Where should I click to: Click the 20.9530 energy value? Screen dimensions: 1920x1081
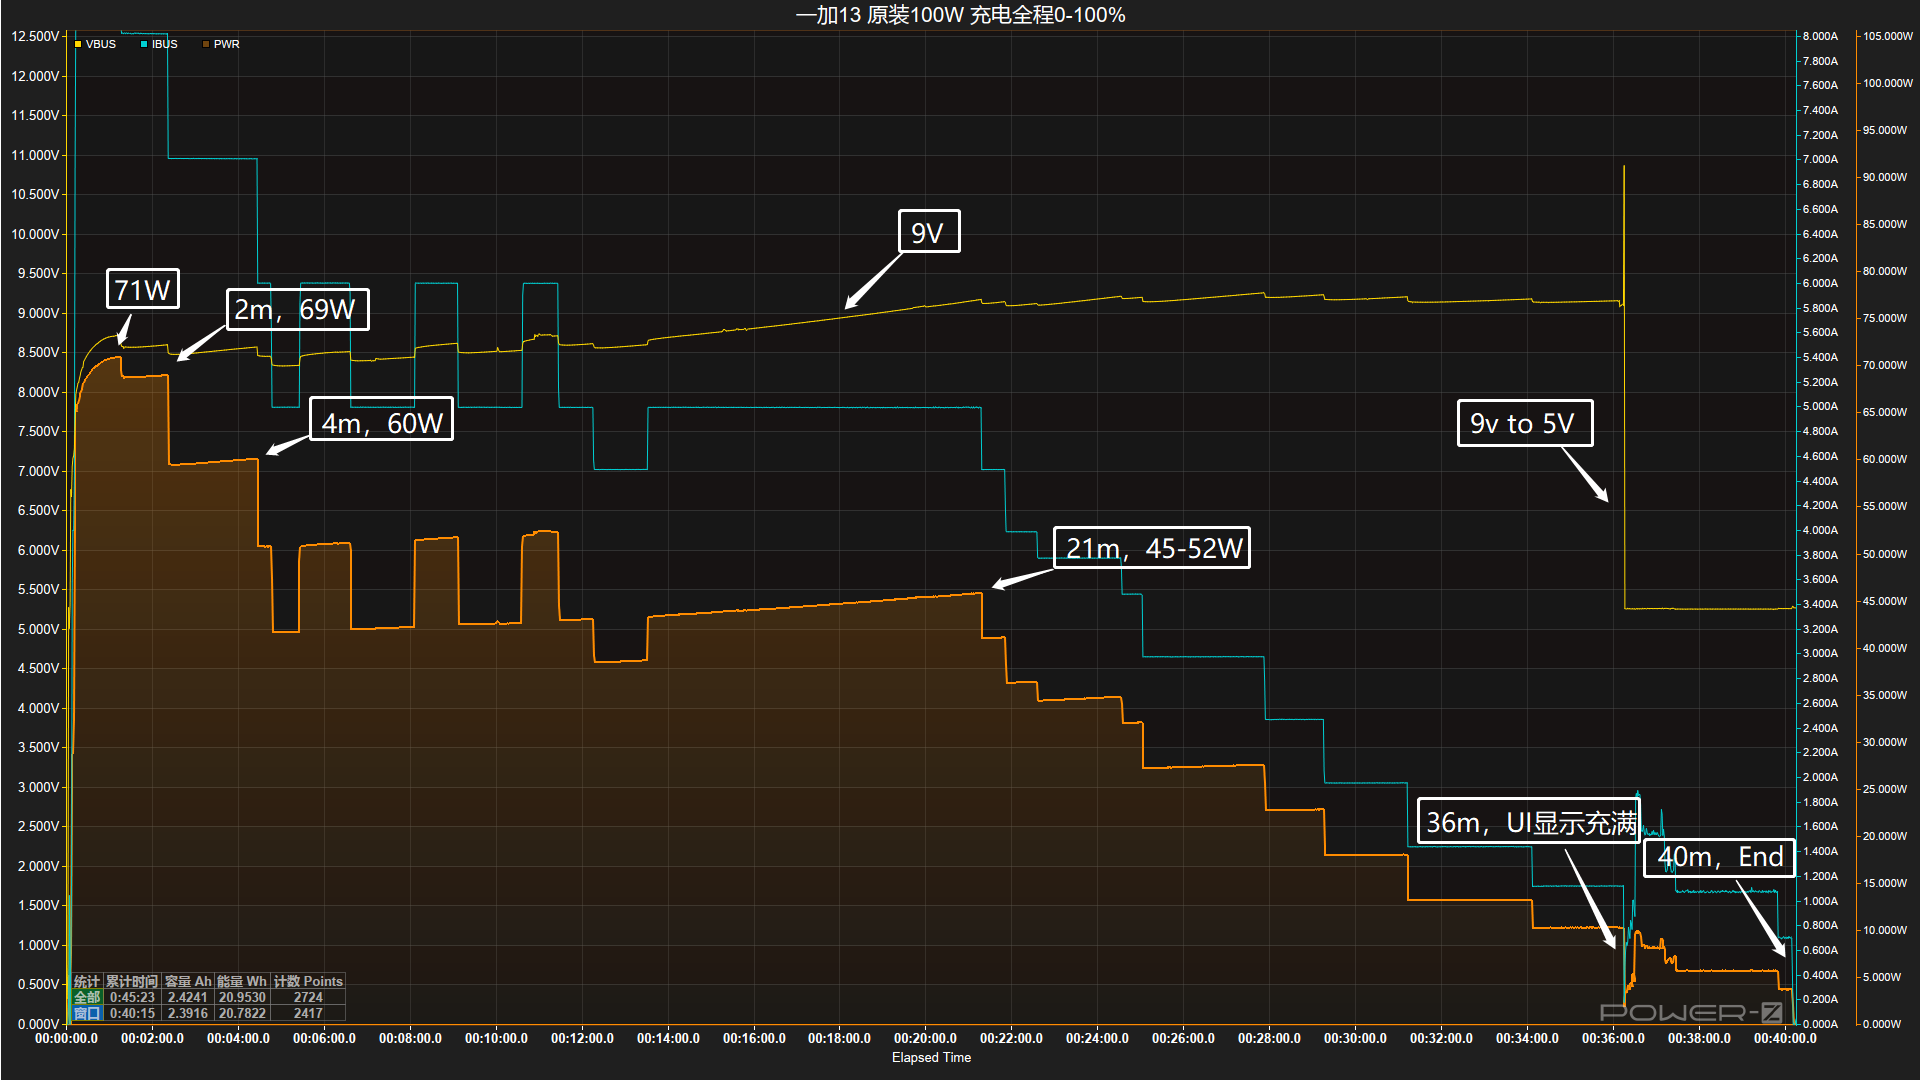[x=242, y=998]
